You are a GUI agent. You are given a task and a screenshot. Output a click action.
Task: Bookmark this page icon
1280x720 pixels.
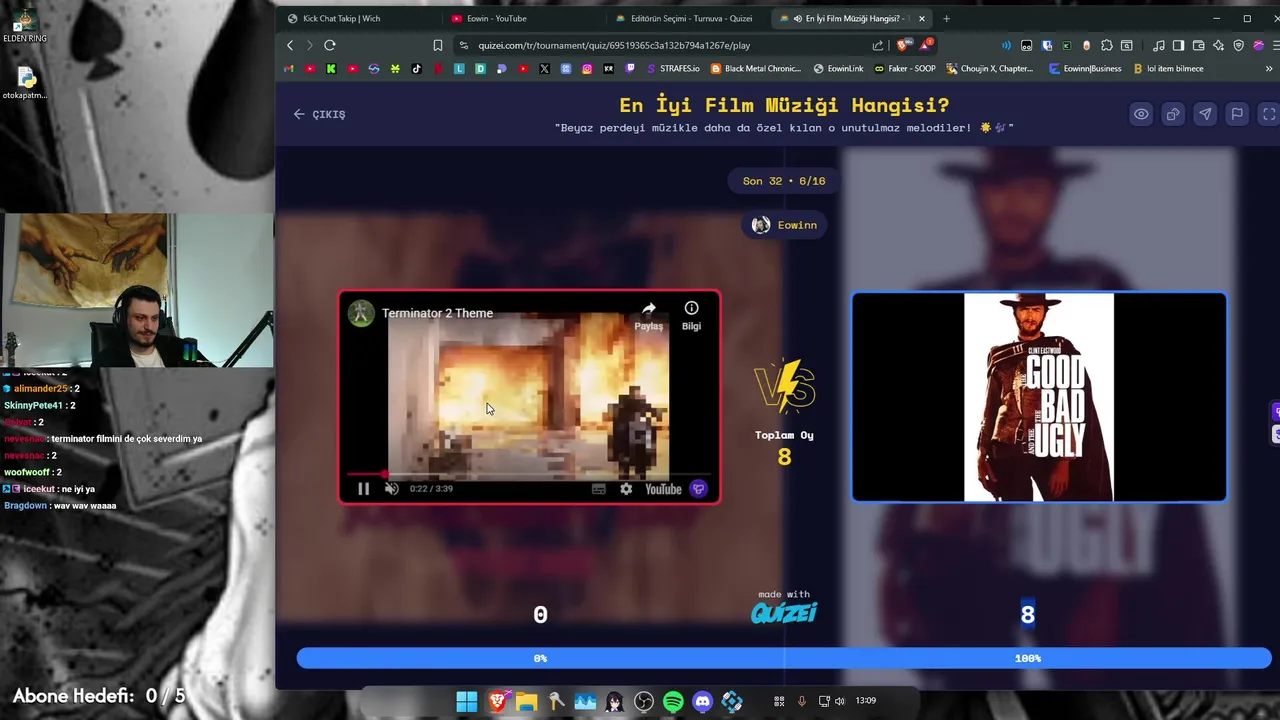pyautogui.click(x=437, y=45)
